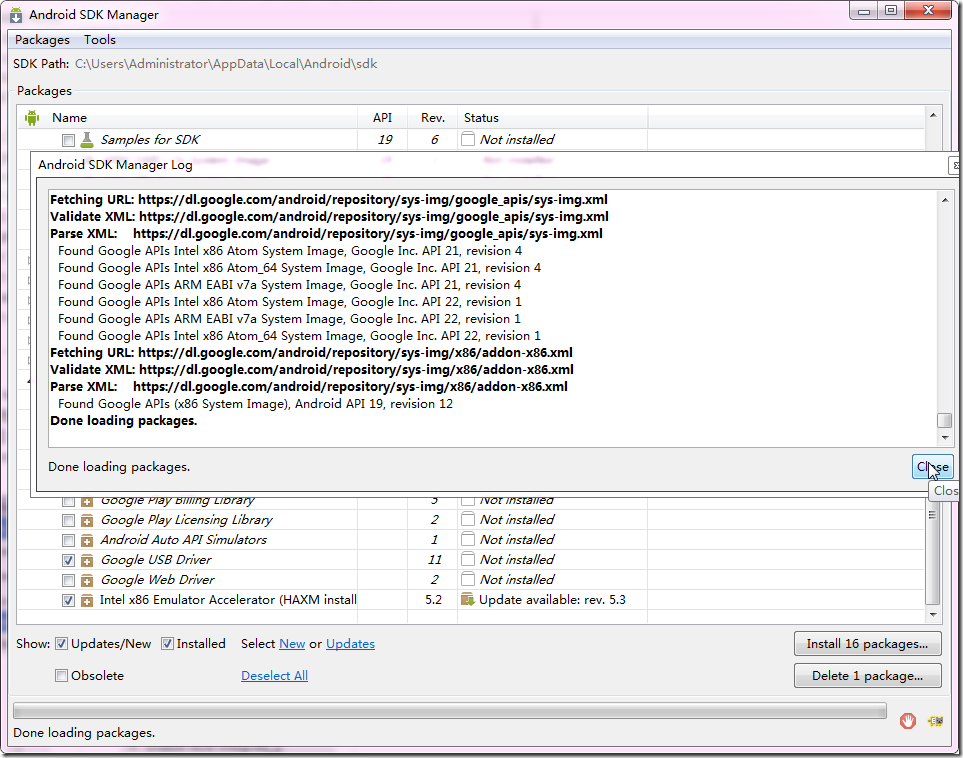This screenshot has width=963, height=758.
Task: Enable the Obsolete show filter checkbox
Action: 61,676
